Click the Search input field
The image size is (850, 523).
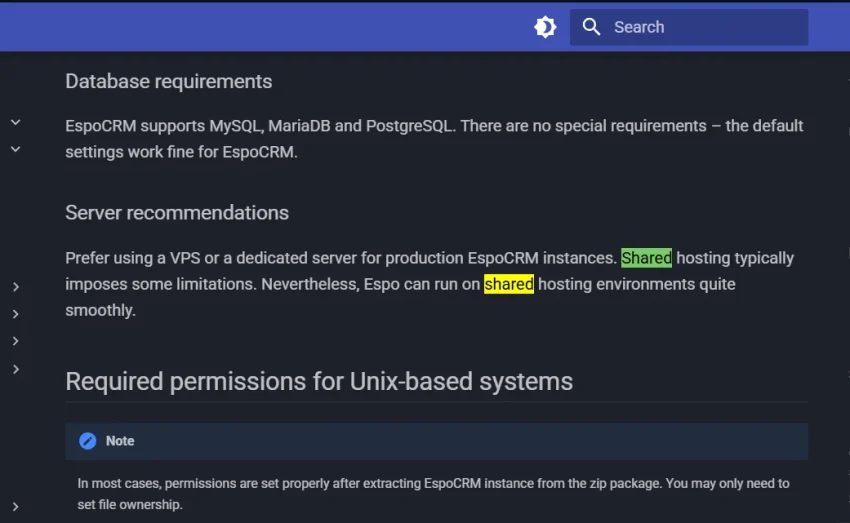(688, 27)
